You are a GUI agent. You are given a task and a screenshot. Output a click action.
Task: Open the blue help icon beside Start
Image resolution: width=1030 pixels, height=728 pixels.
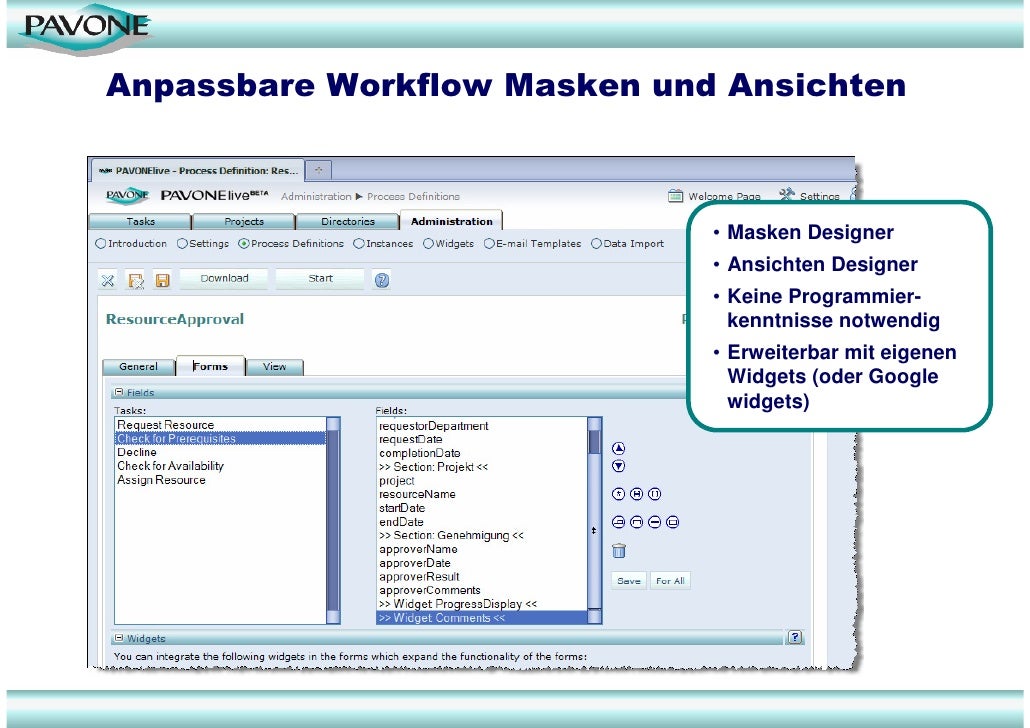(x=382, y=281)
